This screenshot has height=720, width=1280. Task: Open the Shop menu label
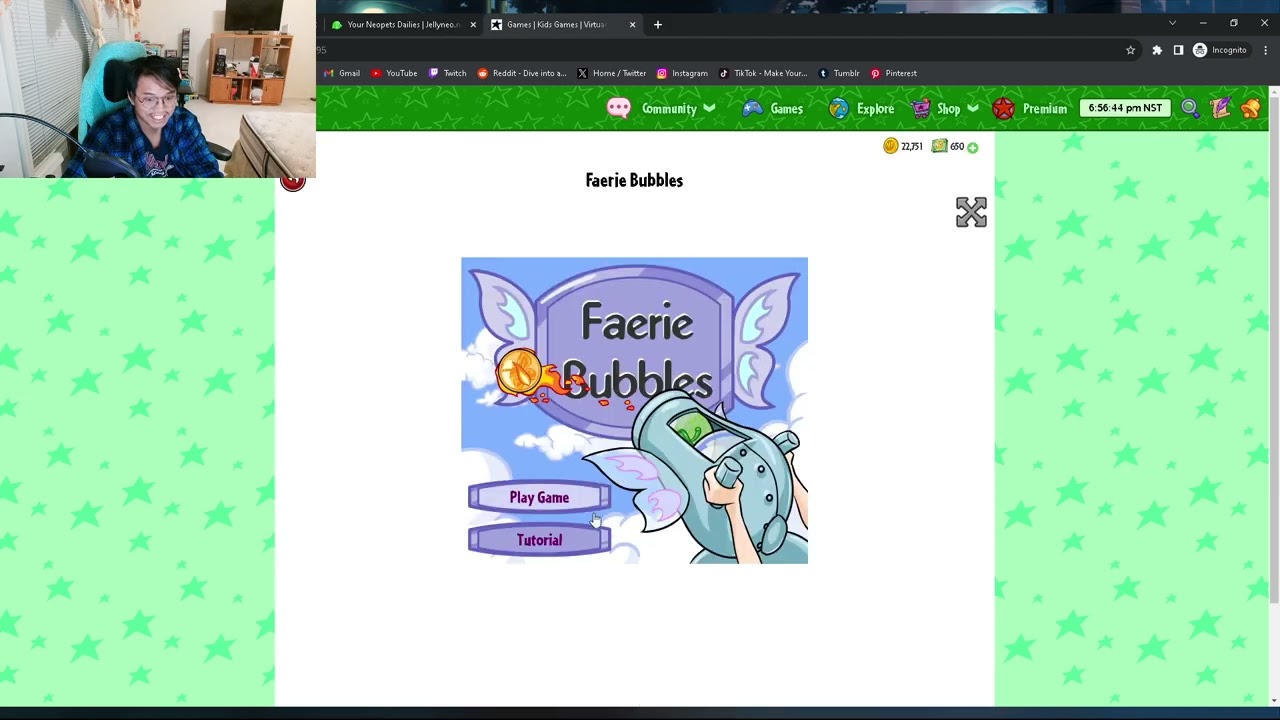click(948, 109)
